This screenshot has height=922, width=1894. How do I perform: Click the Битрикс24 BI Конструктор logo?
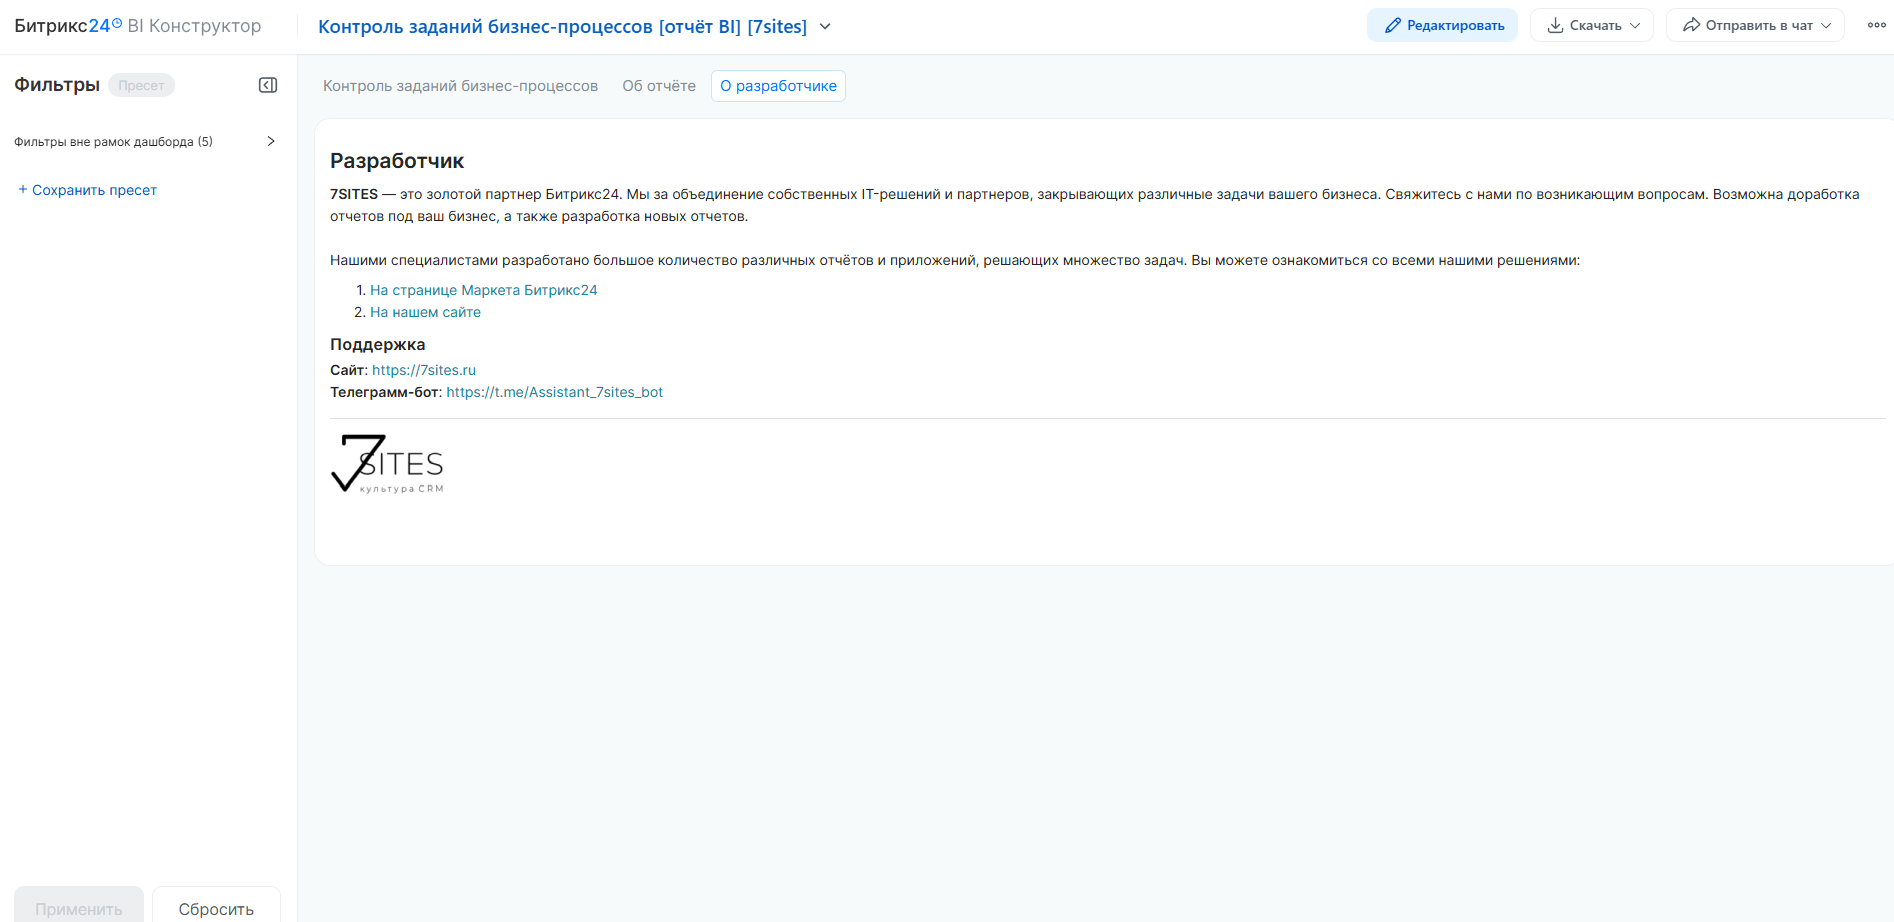pos(138,26)
